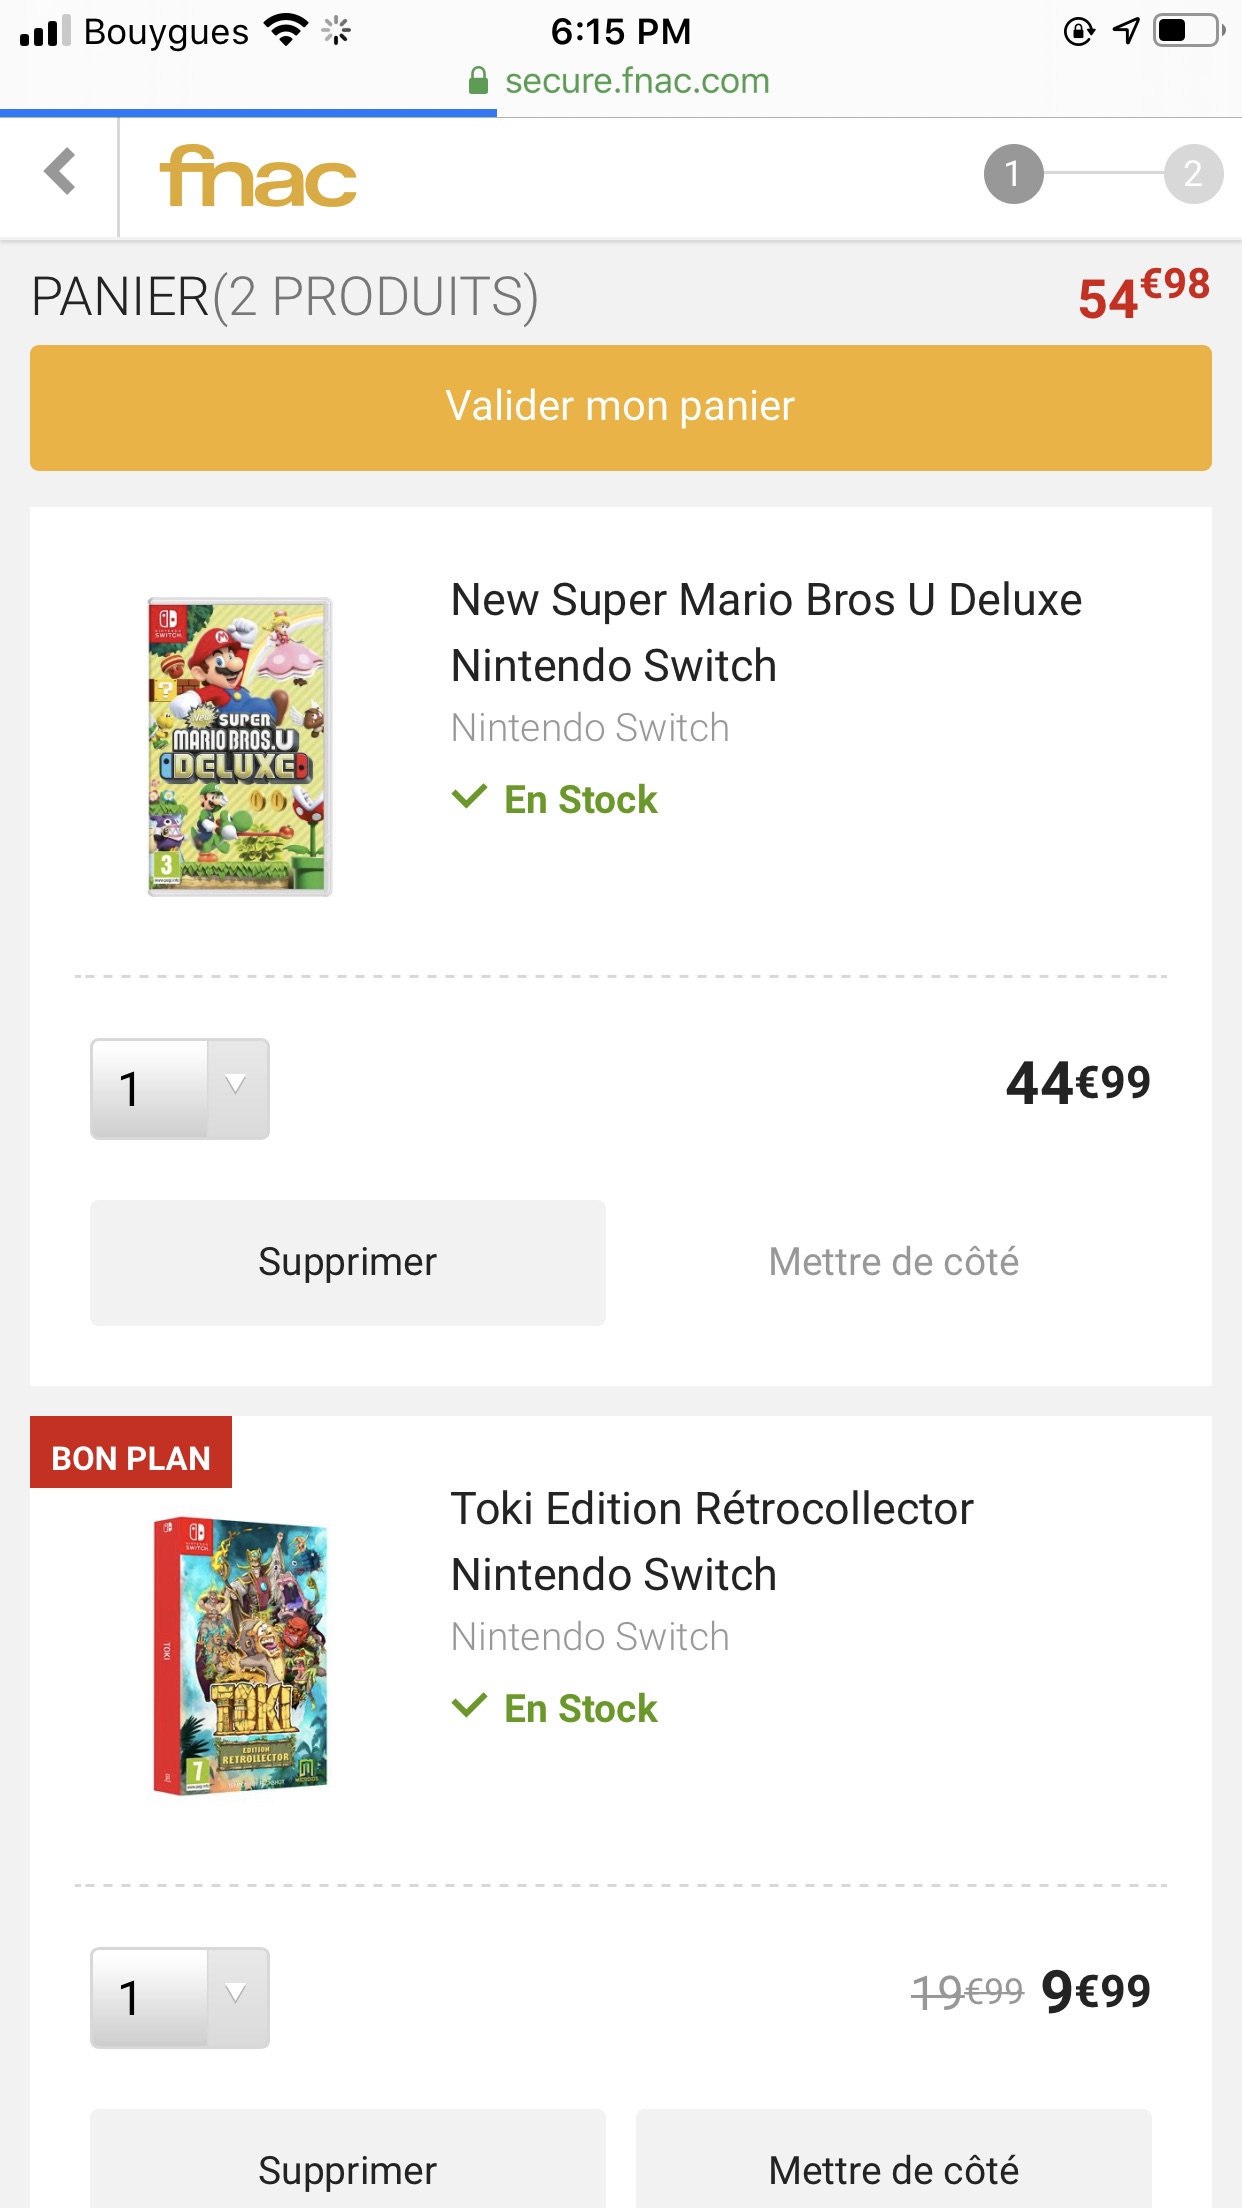
Task: Click Valider mon panier button
Action: [x=621, y=407]
